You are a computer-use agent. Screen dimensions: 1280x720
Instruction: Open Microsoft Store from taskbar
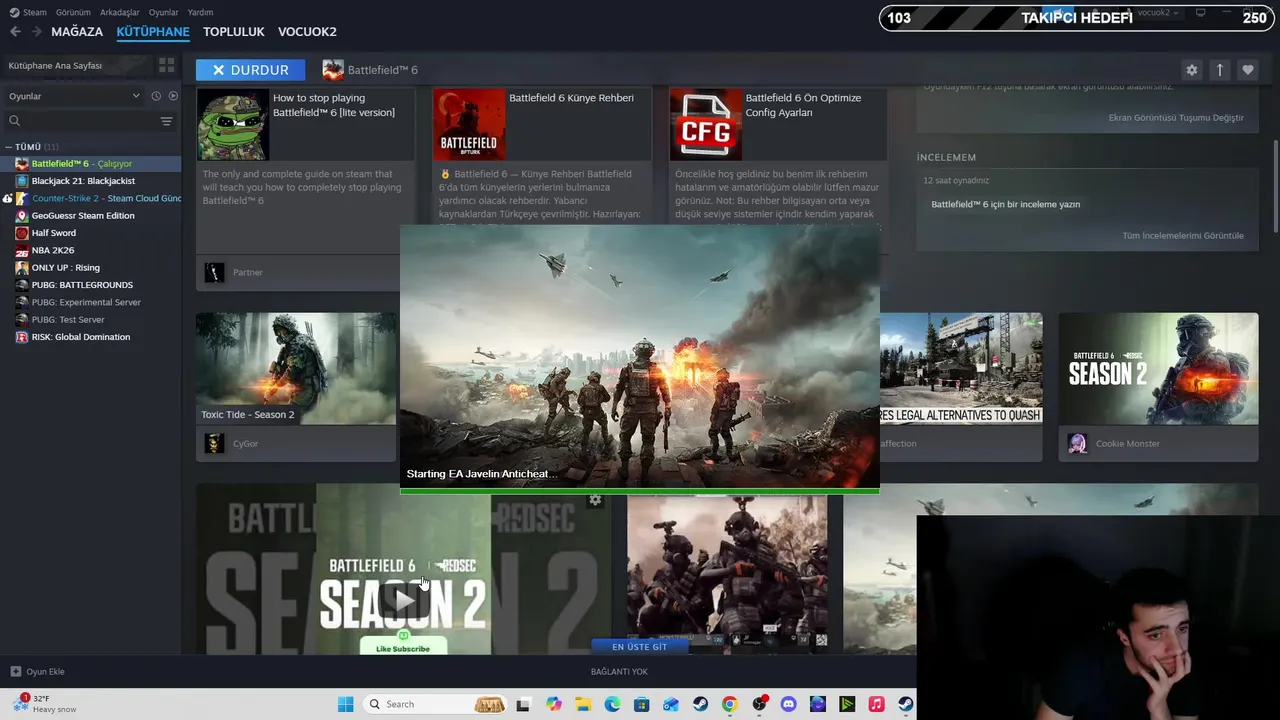(x=642, y=704)
